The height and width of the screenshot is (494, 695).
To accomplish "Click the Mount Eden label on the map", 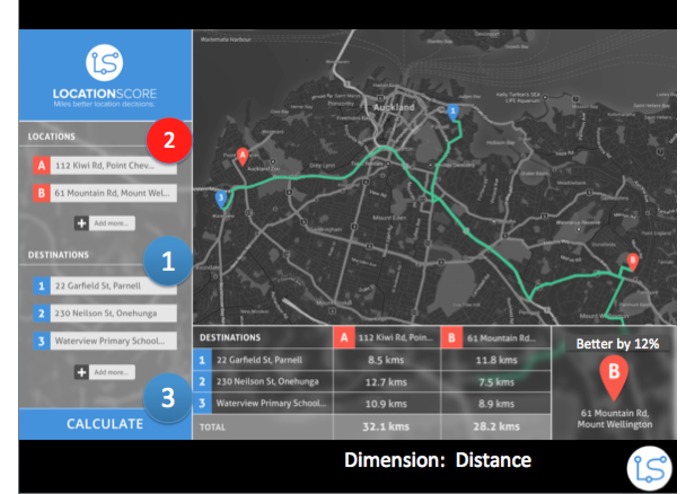I will coord(389,218).
